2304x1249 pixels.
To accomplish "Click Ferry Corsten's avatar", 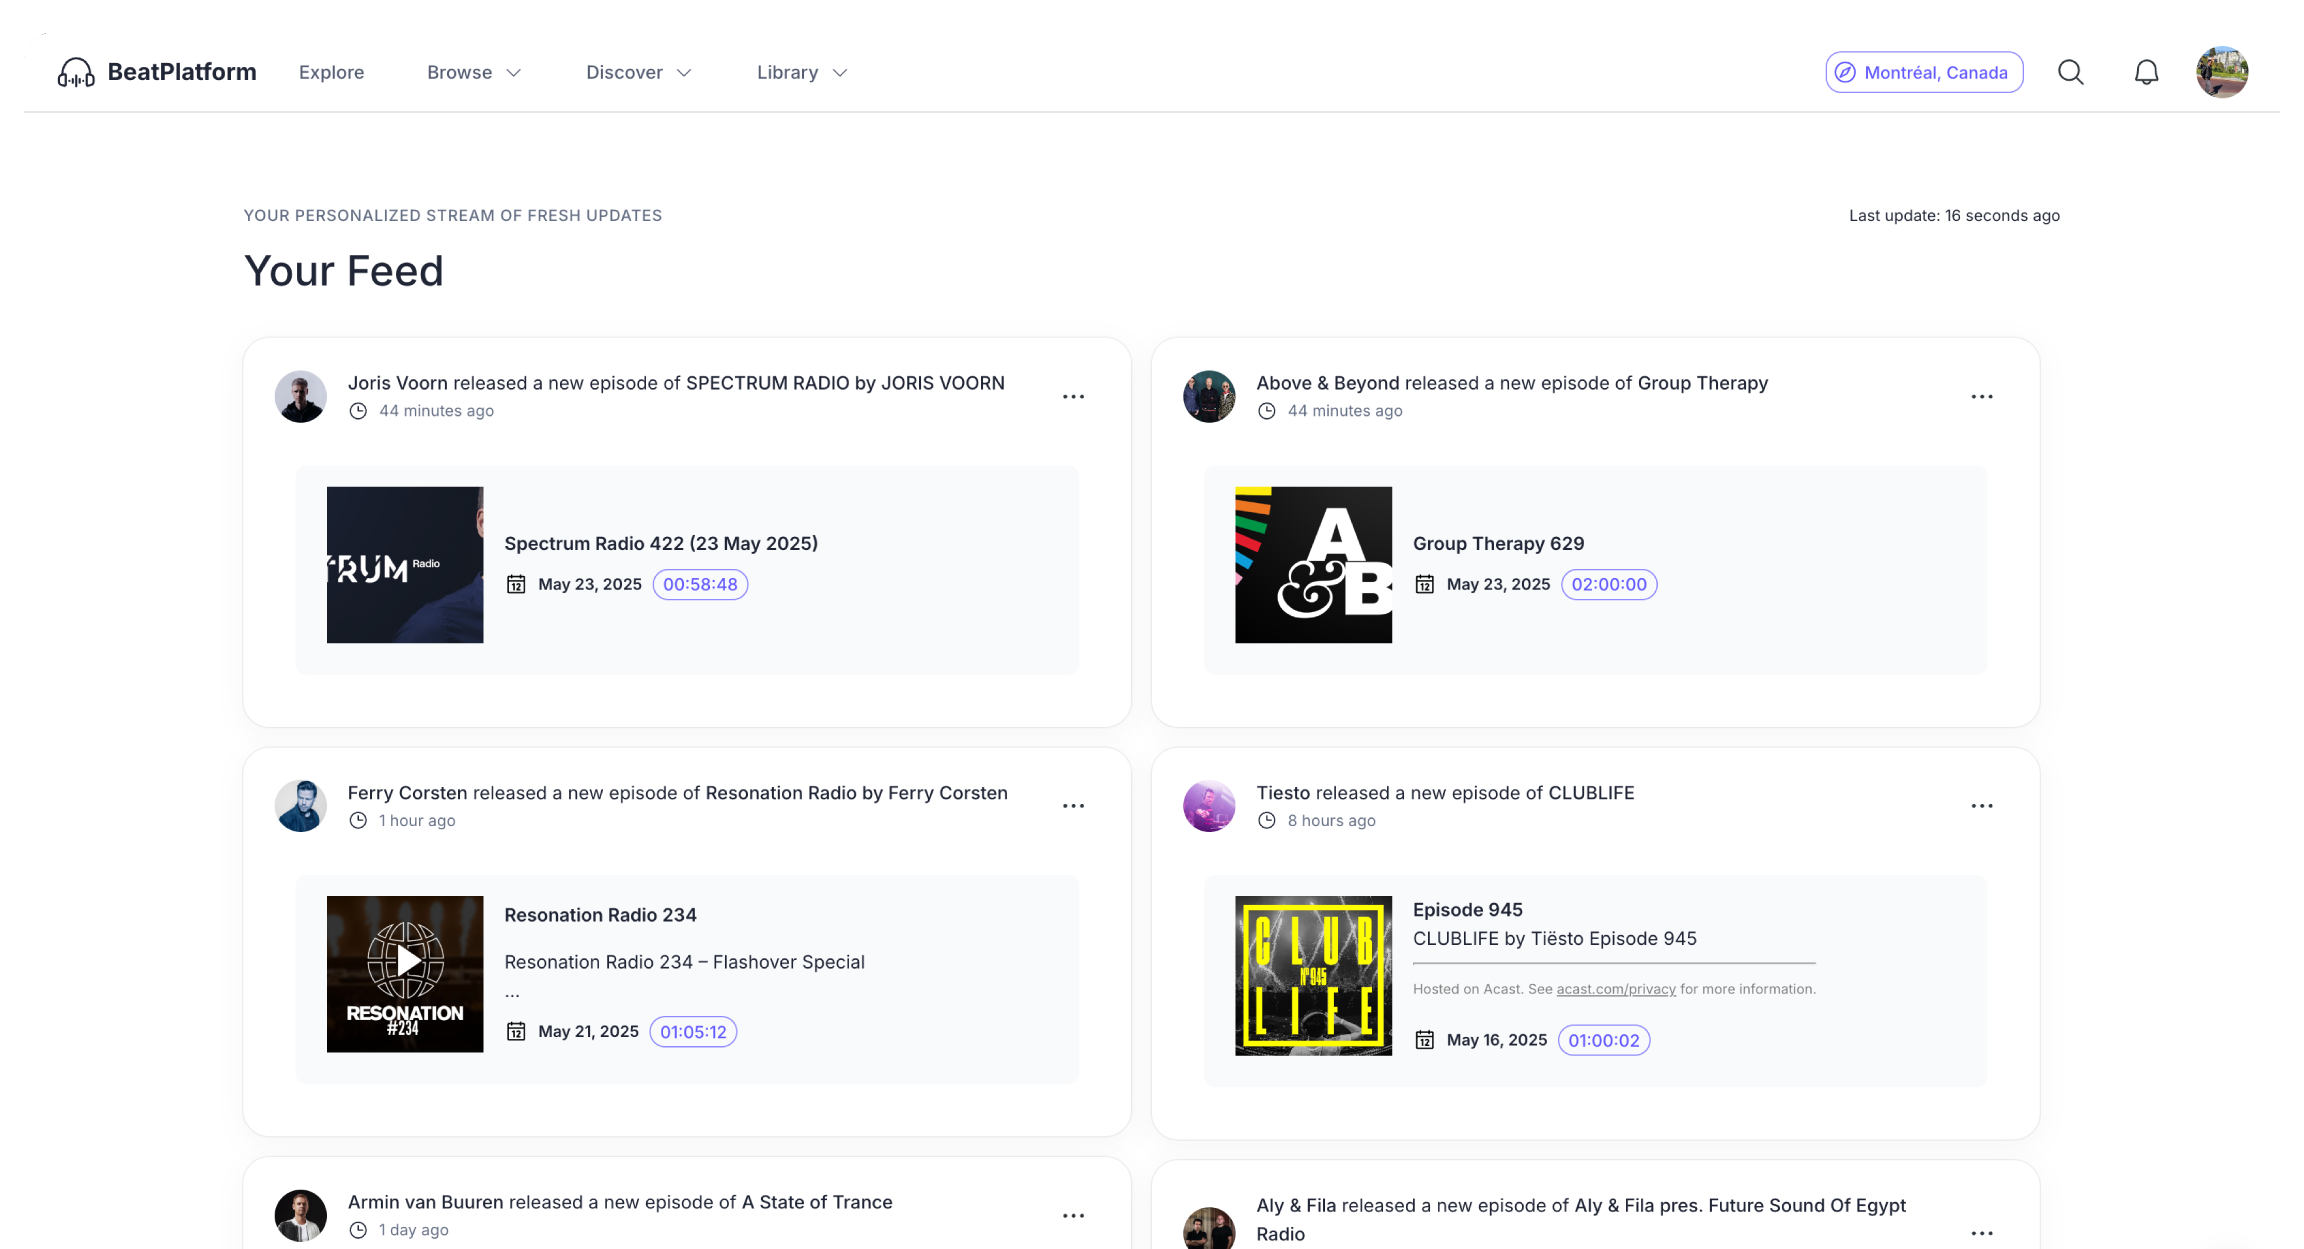I will 301,806.
